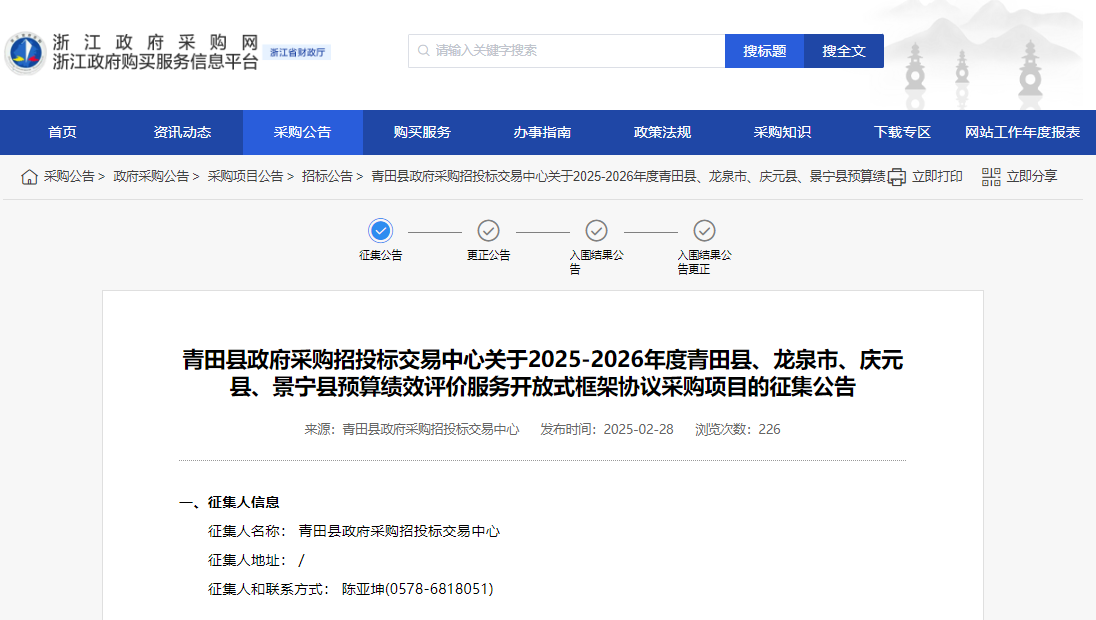This screenshot has height=620, width=1096.
Task: Click the home icon in the breadcrumb
Action: click(30, 176)
